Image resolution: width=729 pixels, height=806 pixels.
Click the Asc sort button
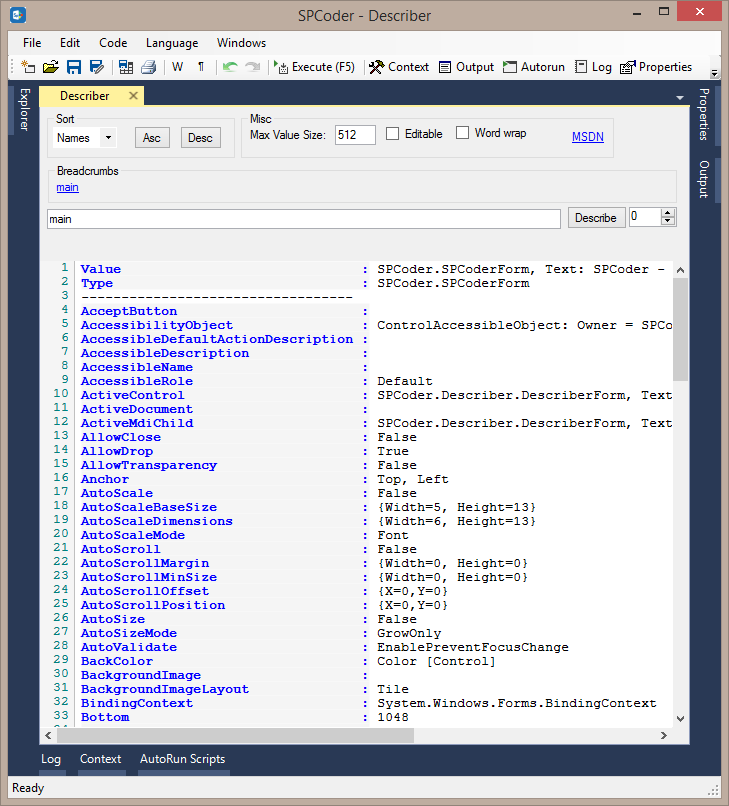coord(152,138)
